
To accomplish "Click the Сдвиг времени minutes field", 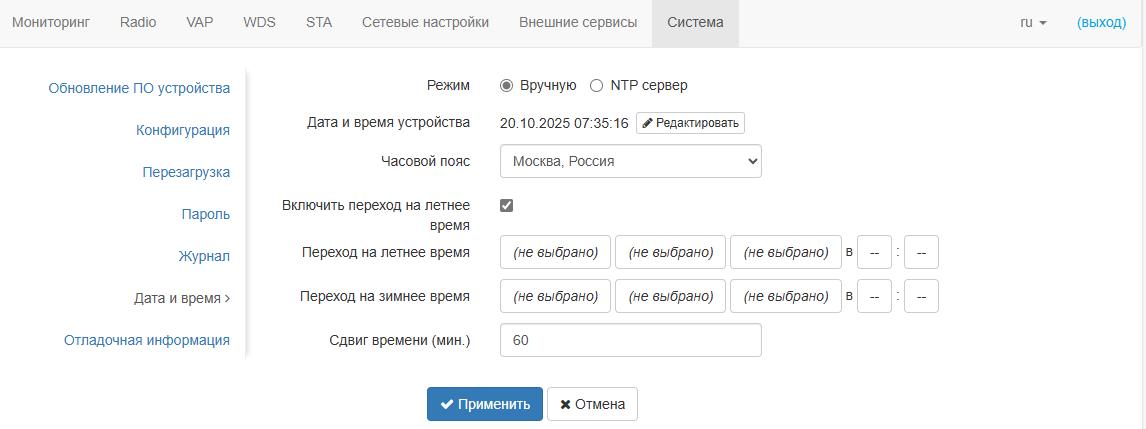I will [x=630, y=340].
